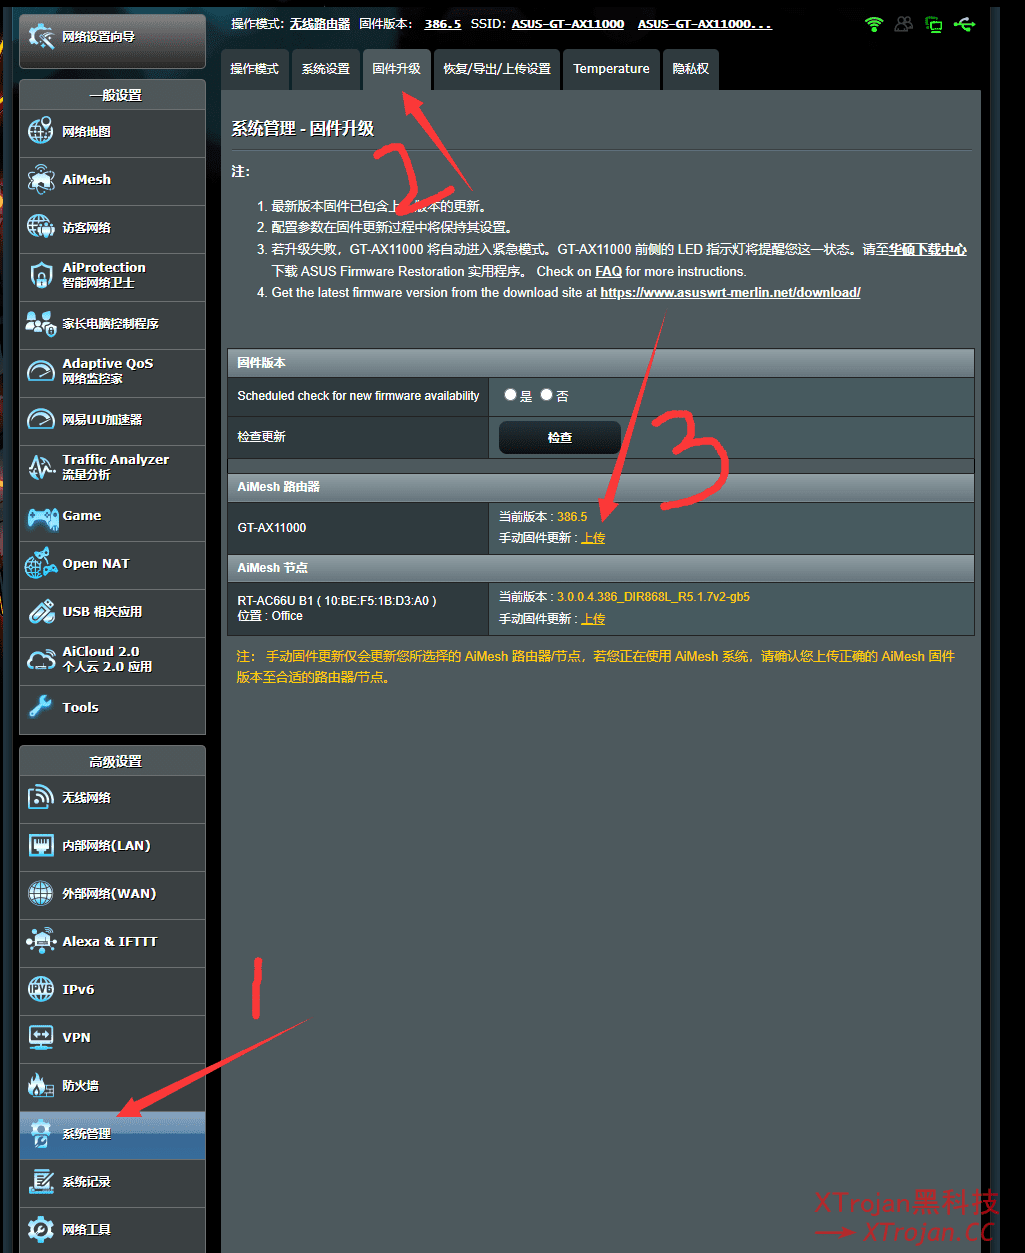Select current version text 386.5 for GT-AX11000
The height and width of the screenshot is (1253, 1025).
tap(572, 517)
